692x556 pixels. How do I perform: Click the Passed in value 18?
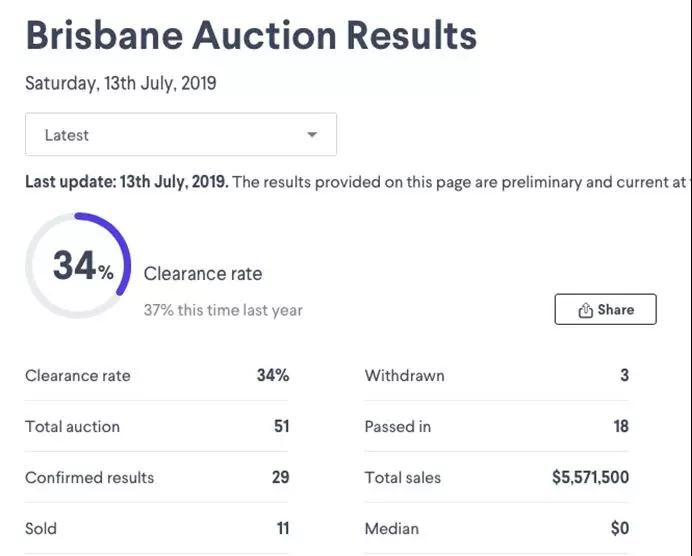point(621,426)
